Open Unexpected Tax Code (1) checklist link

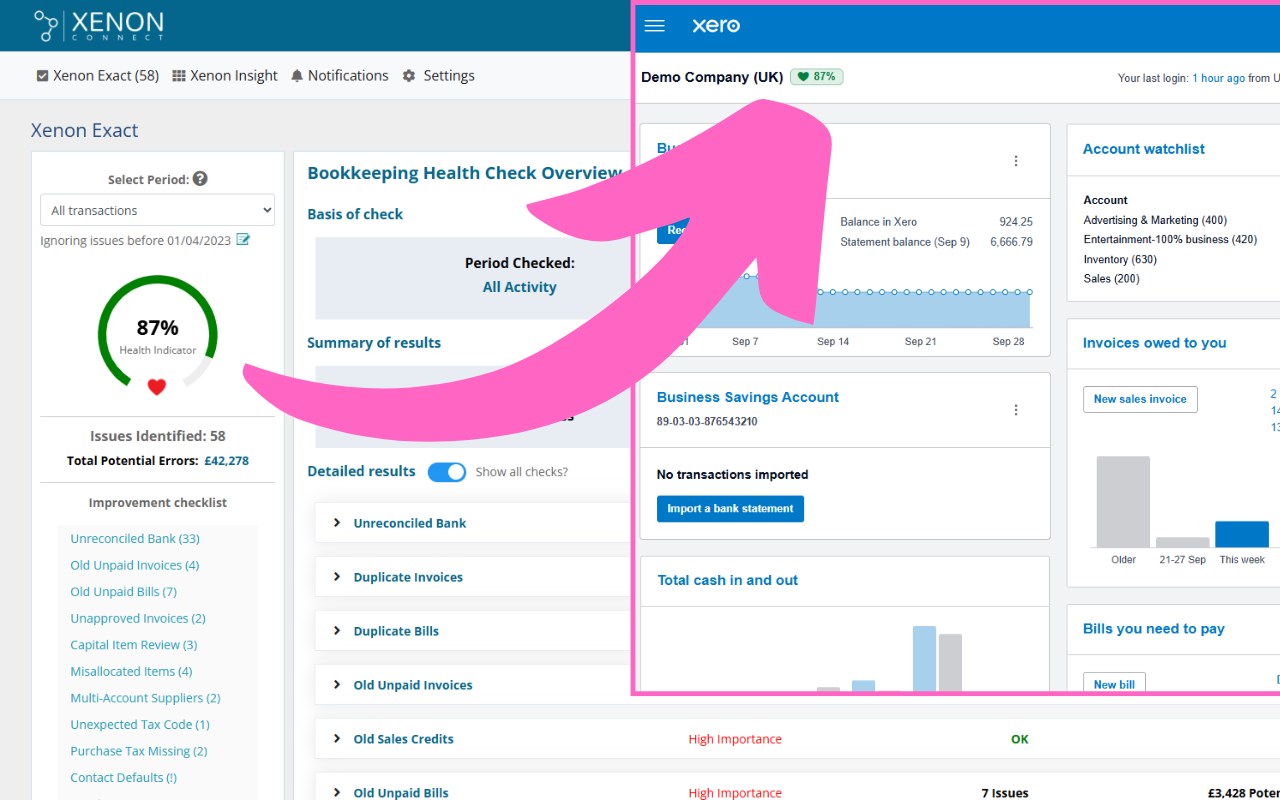(x=140, y=724)
